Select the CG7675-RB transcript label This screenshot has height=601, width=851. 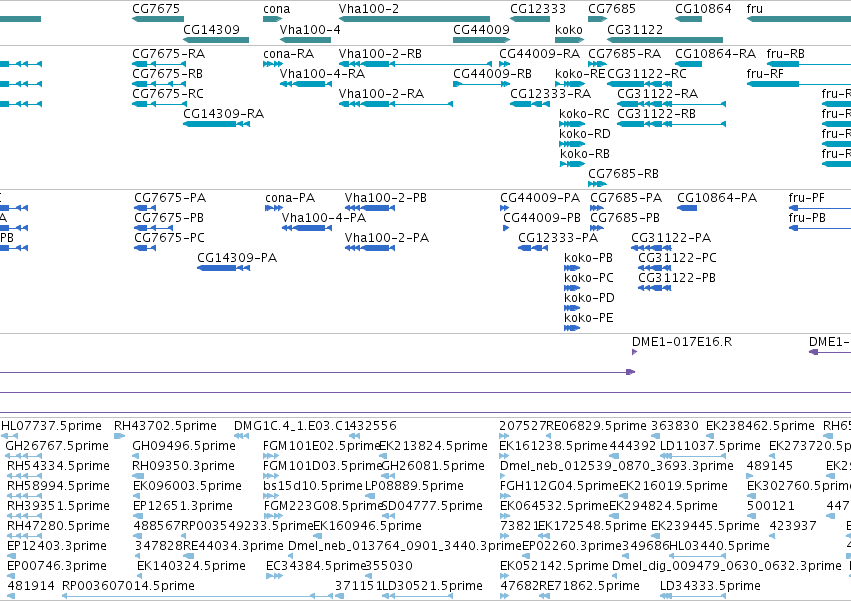click(168, 74)
